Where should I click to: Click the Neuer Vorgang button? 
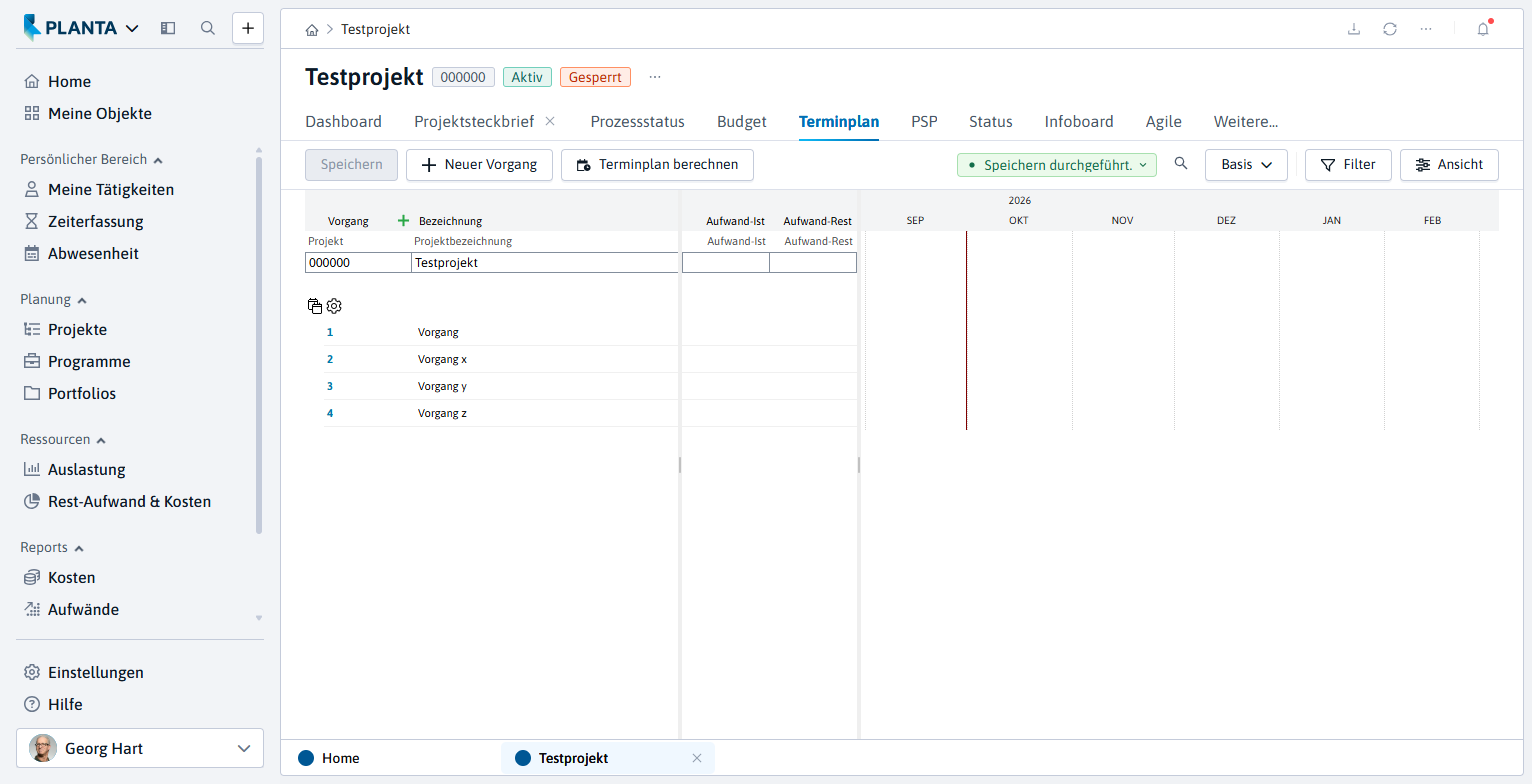(479, 165)
